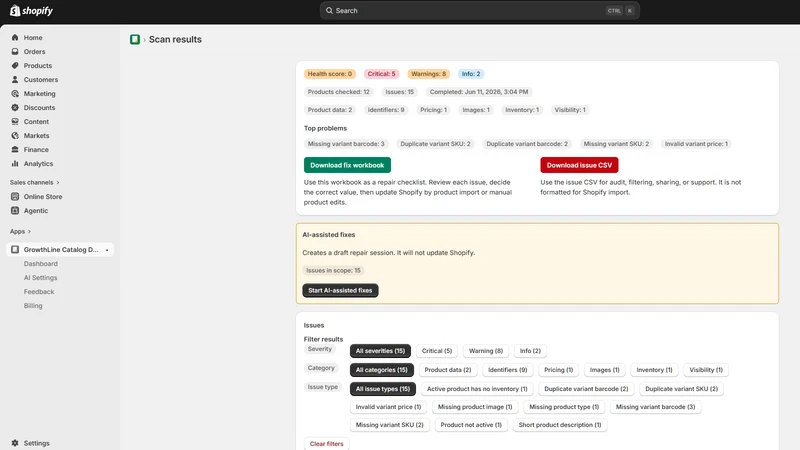Filter by Identifiers (9) category
Screen dimensions: 800x450
coord(508,370)
